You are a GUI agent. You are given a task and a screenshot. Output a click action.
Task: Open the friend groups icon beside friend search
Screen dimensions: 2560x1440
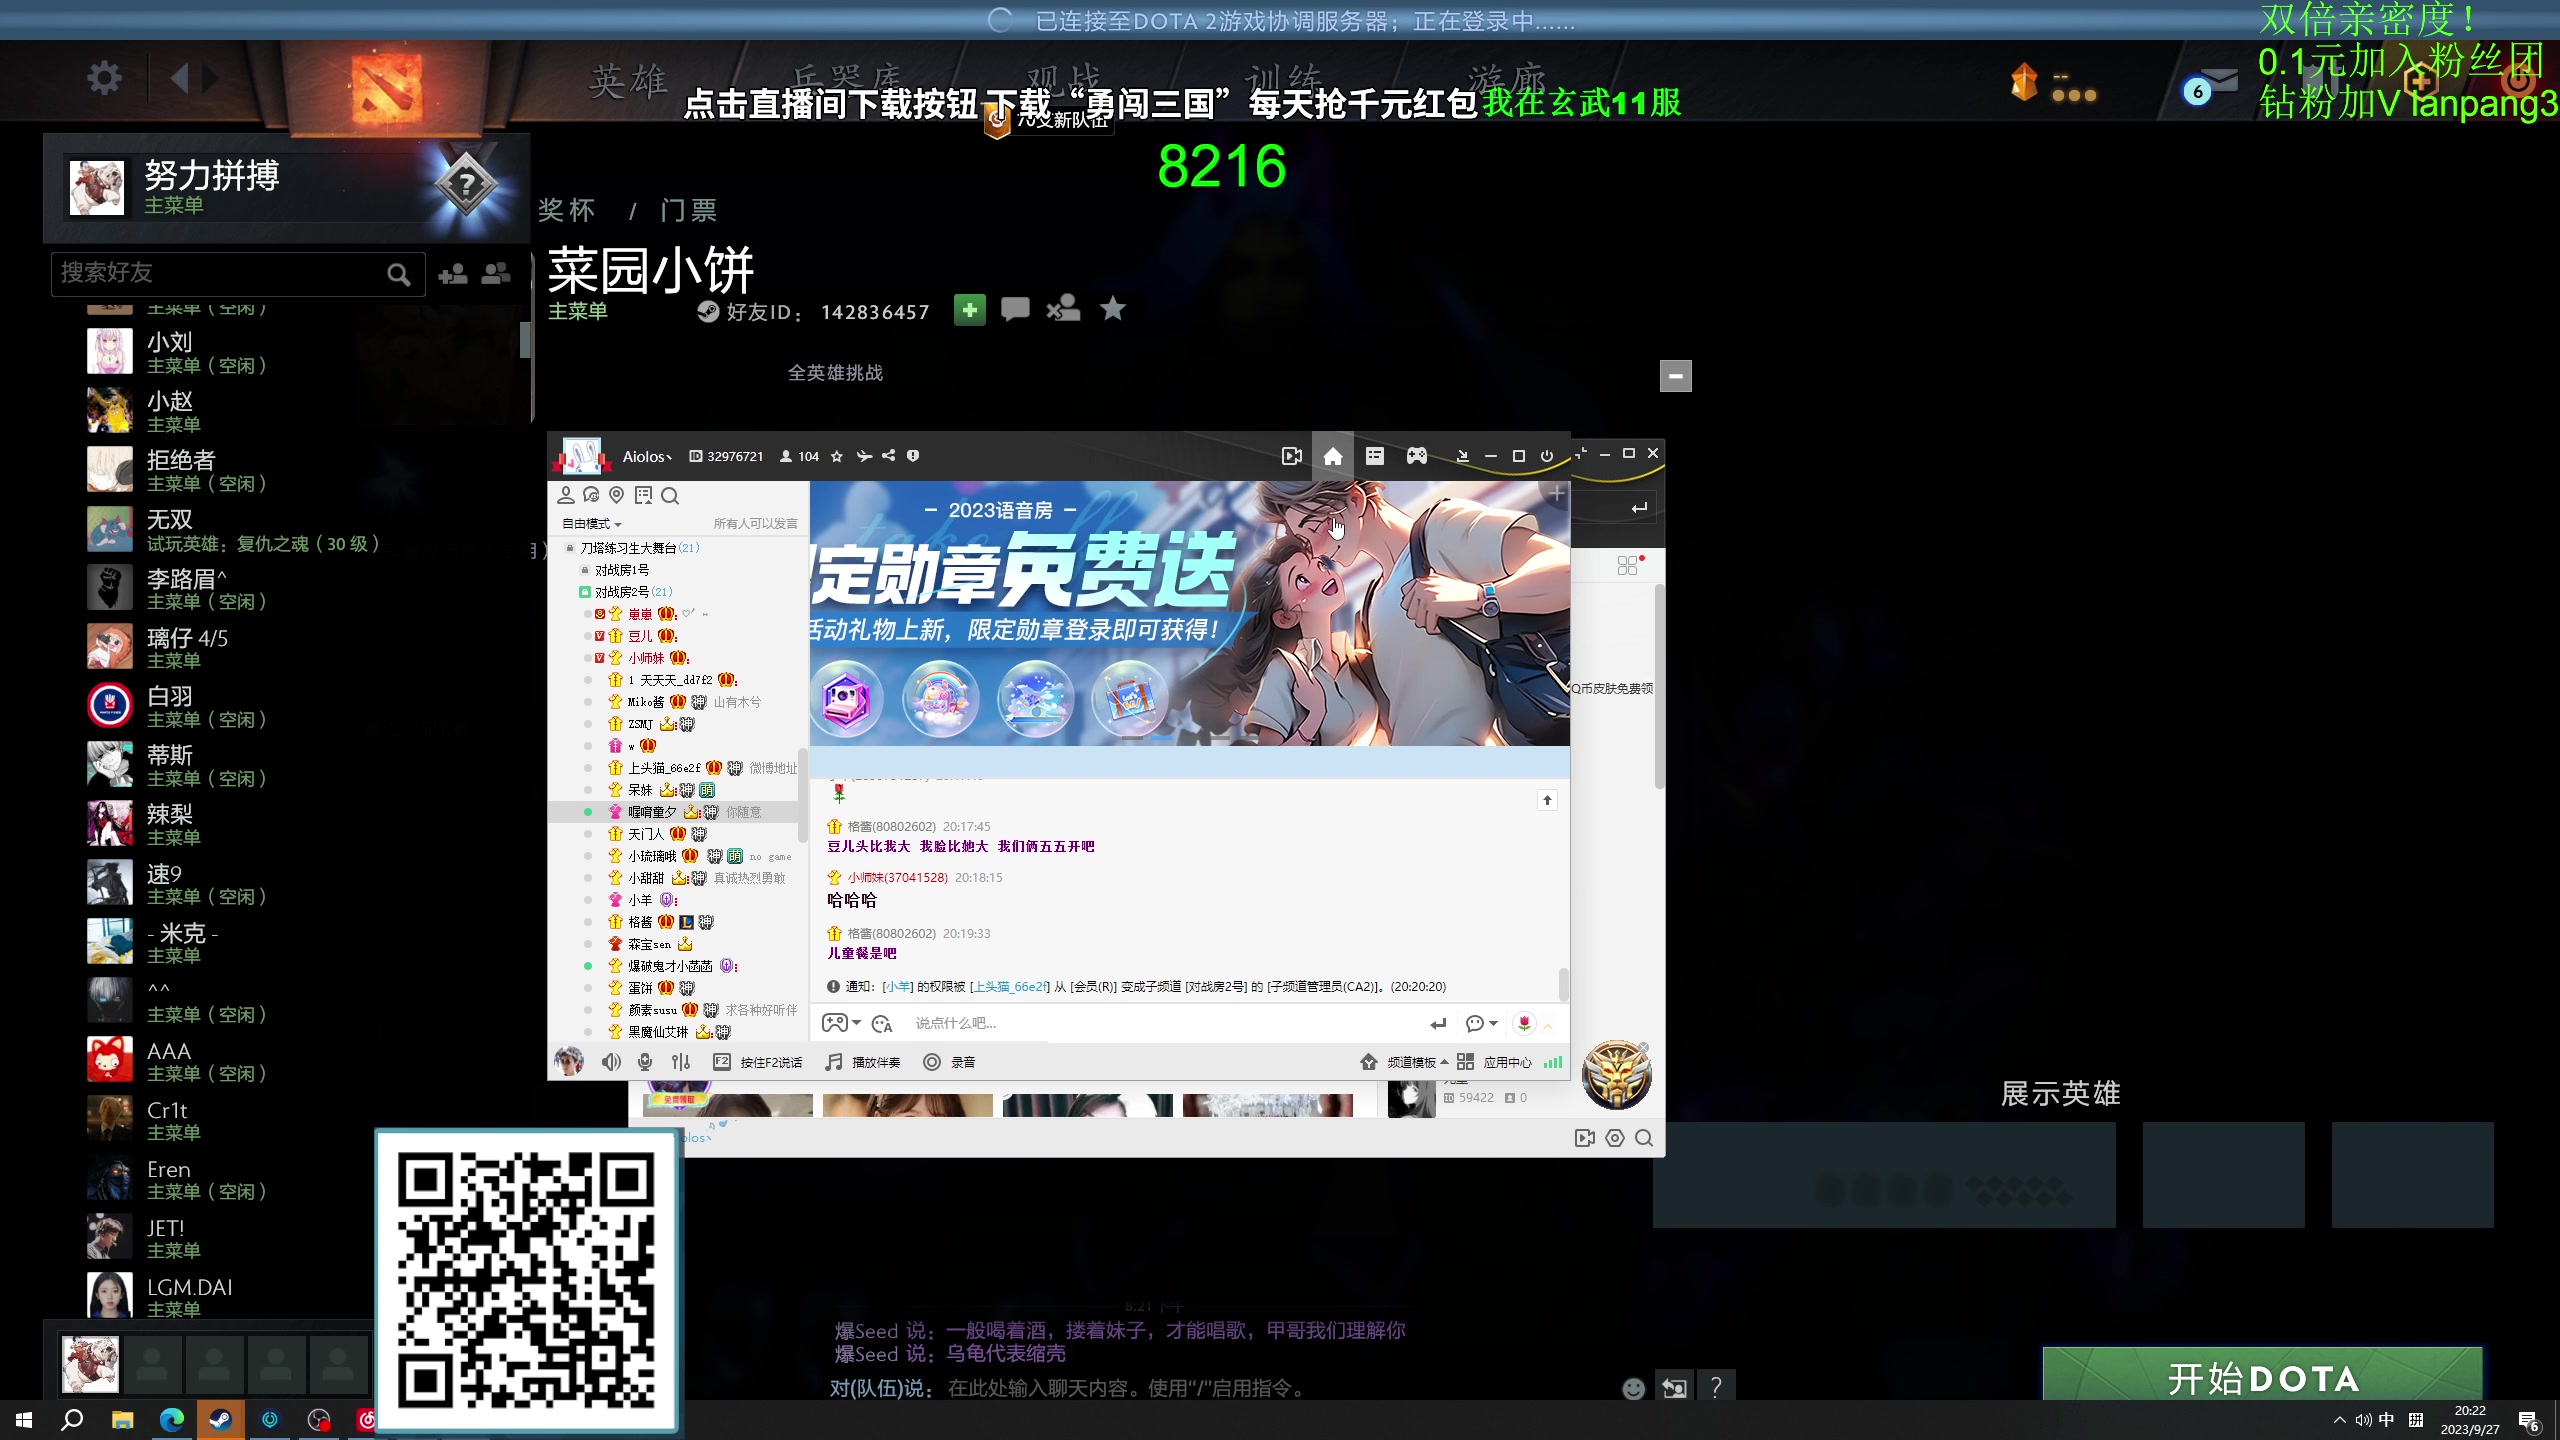coord(496,273)
